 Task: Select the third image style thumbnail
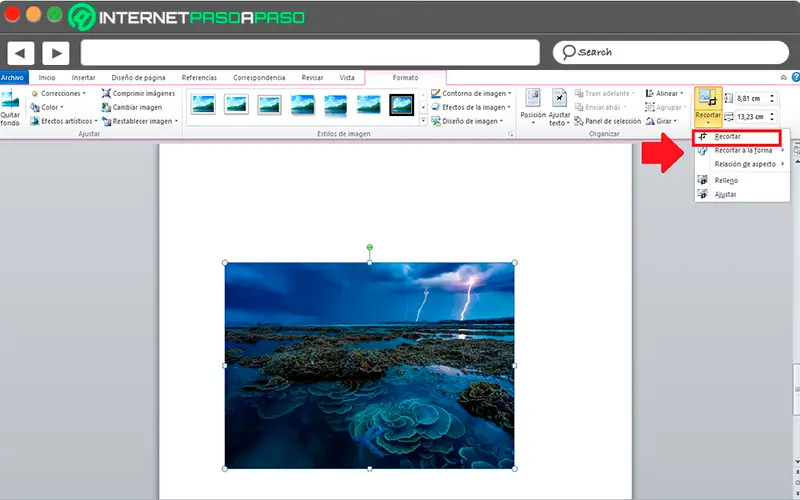click(269, 104)
